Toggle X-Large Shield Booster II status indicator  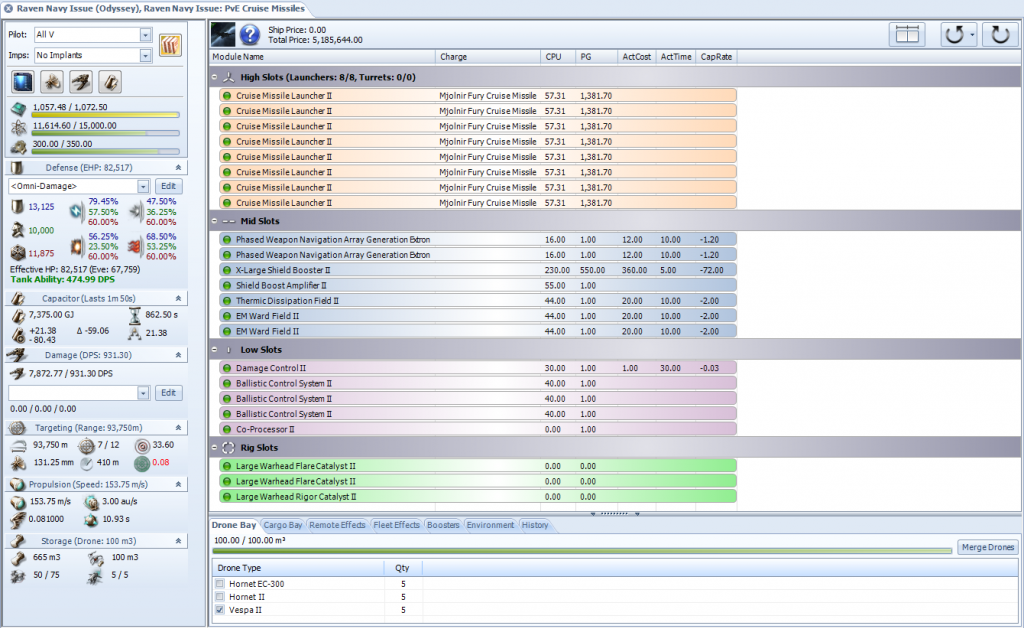tap(227, 270)
